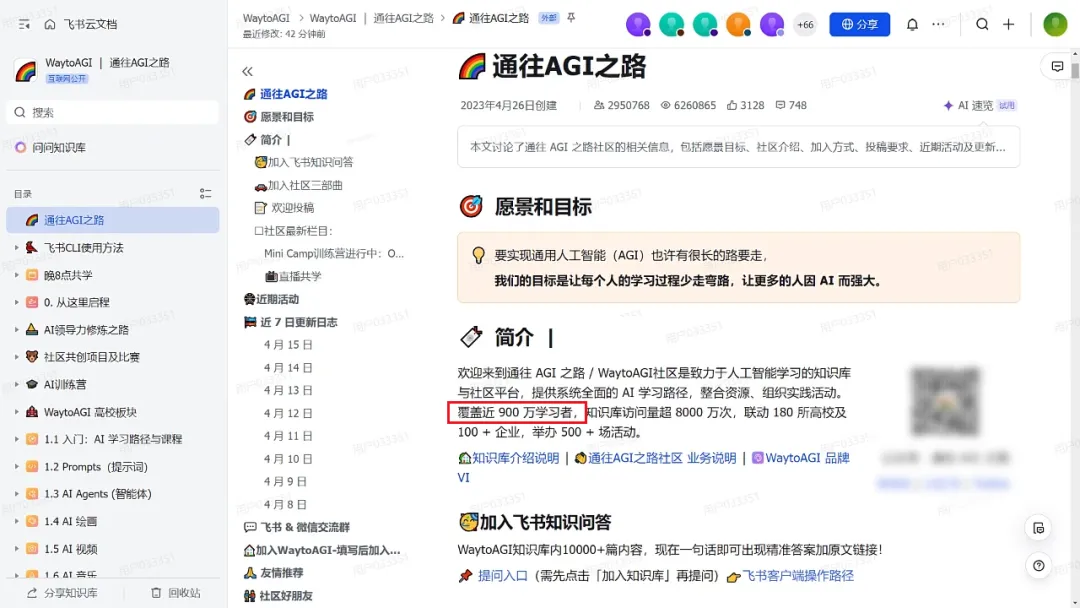1080x608 pixels.
Task: Pin the document with pin icon
Action: 571,18
